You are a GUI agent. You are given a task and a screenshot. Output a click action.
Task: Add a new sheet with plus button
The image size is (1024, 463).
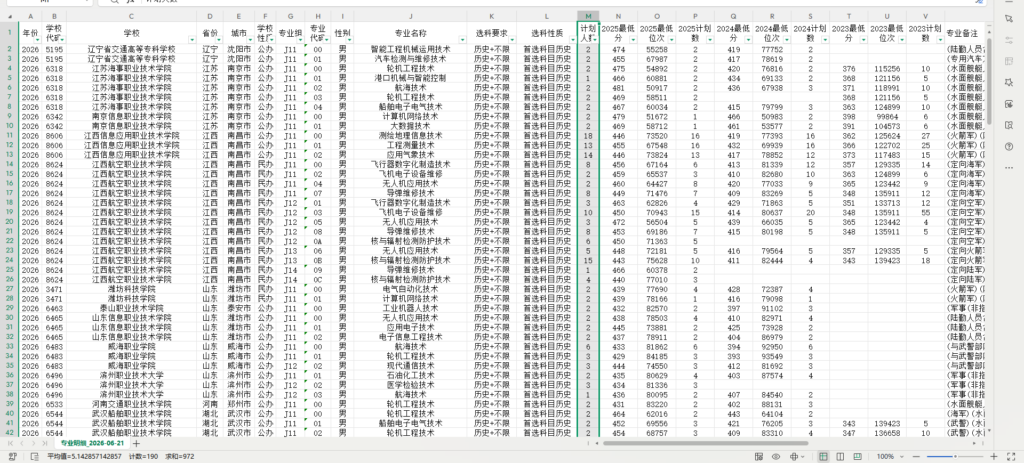[136, 443]
